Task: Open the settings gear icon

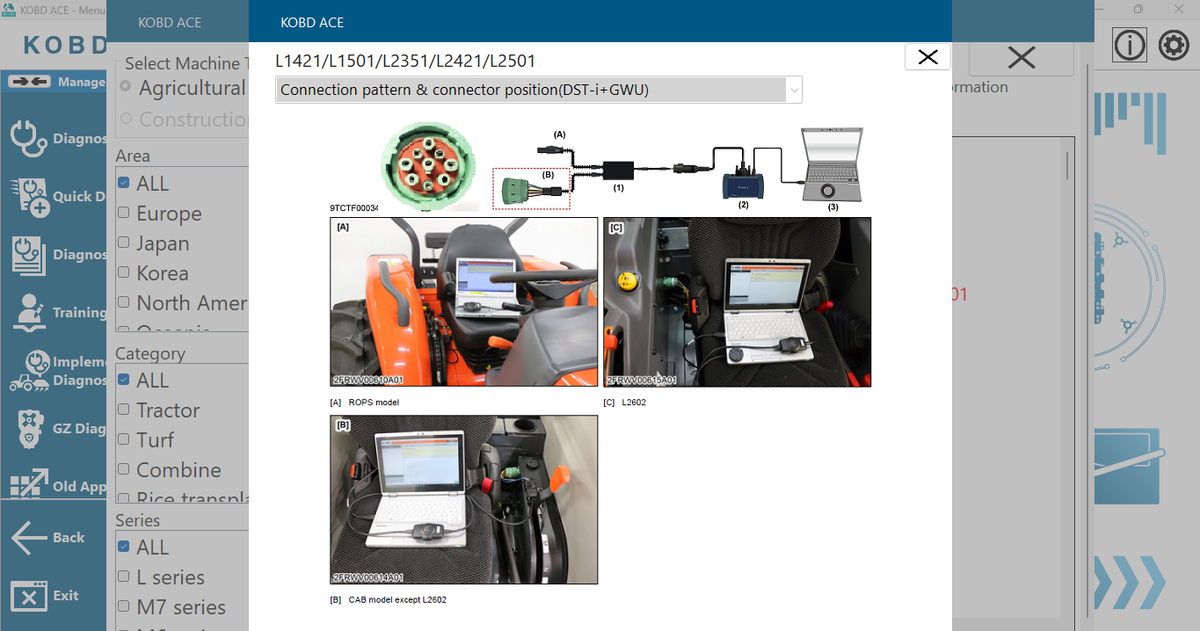Action: (1173, 45)
